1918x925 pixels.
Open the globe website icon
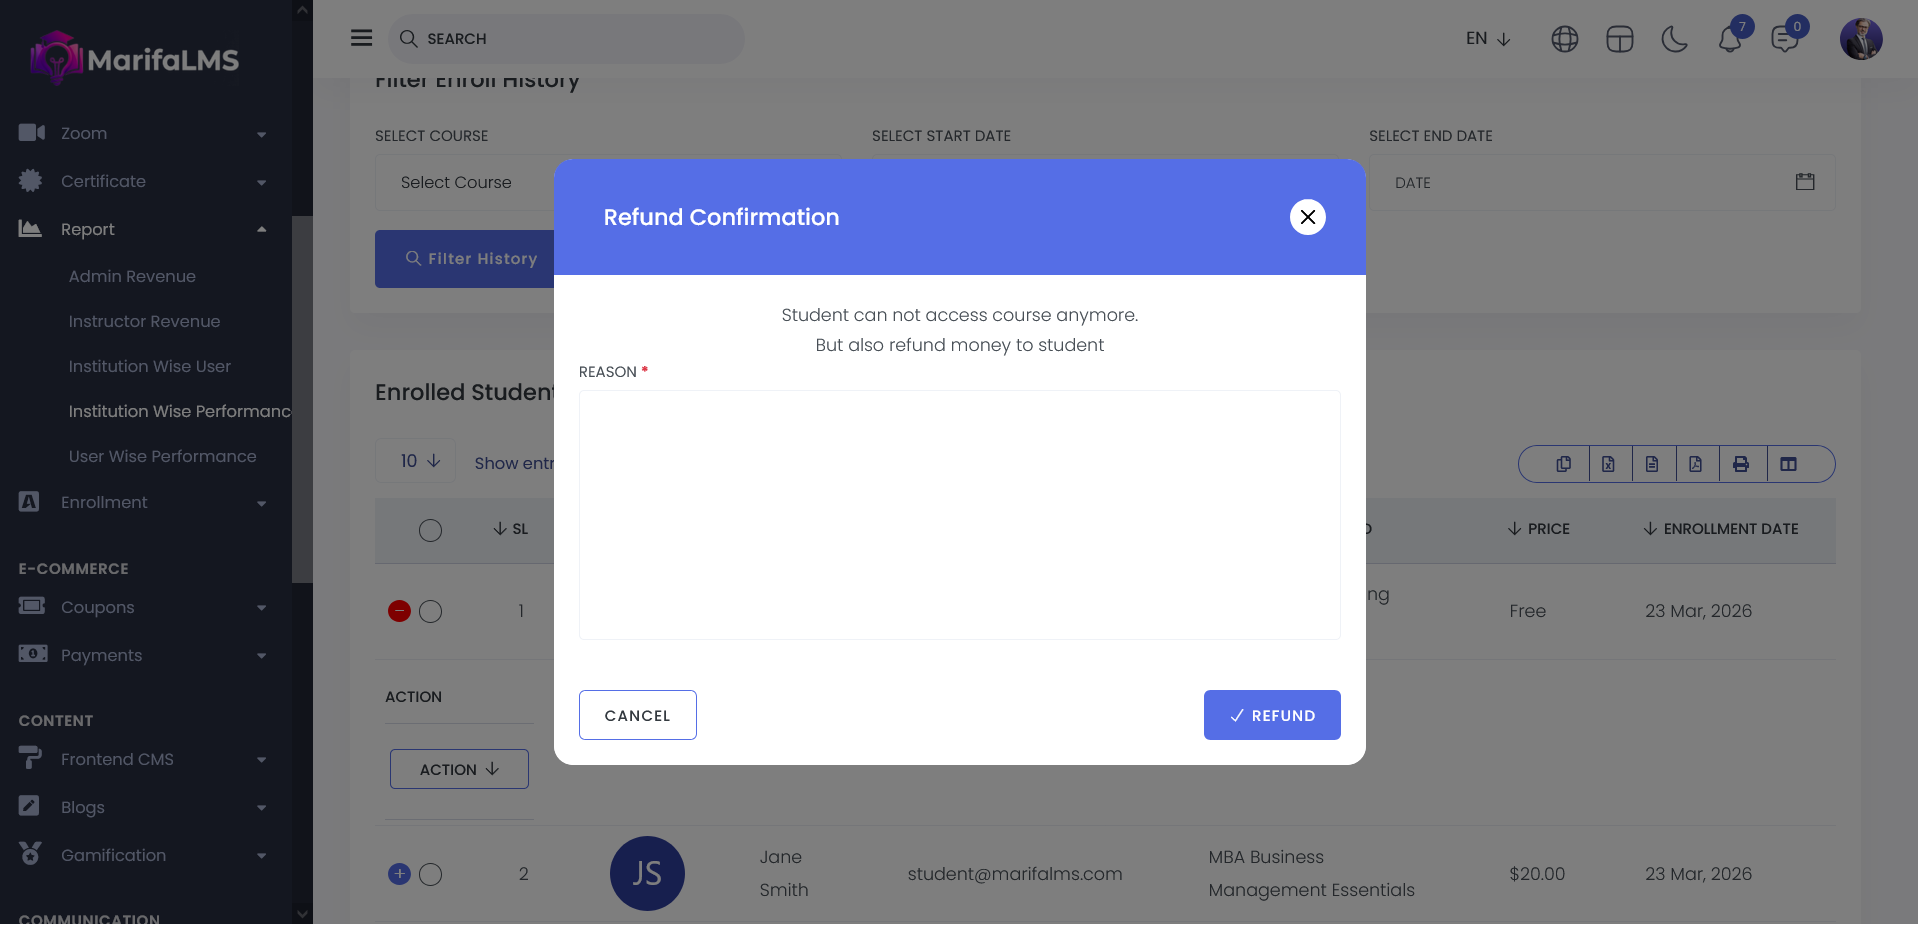tap(1564, 39)
